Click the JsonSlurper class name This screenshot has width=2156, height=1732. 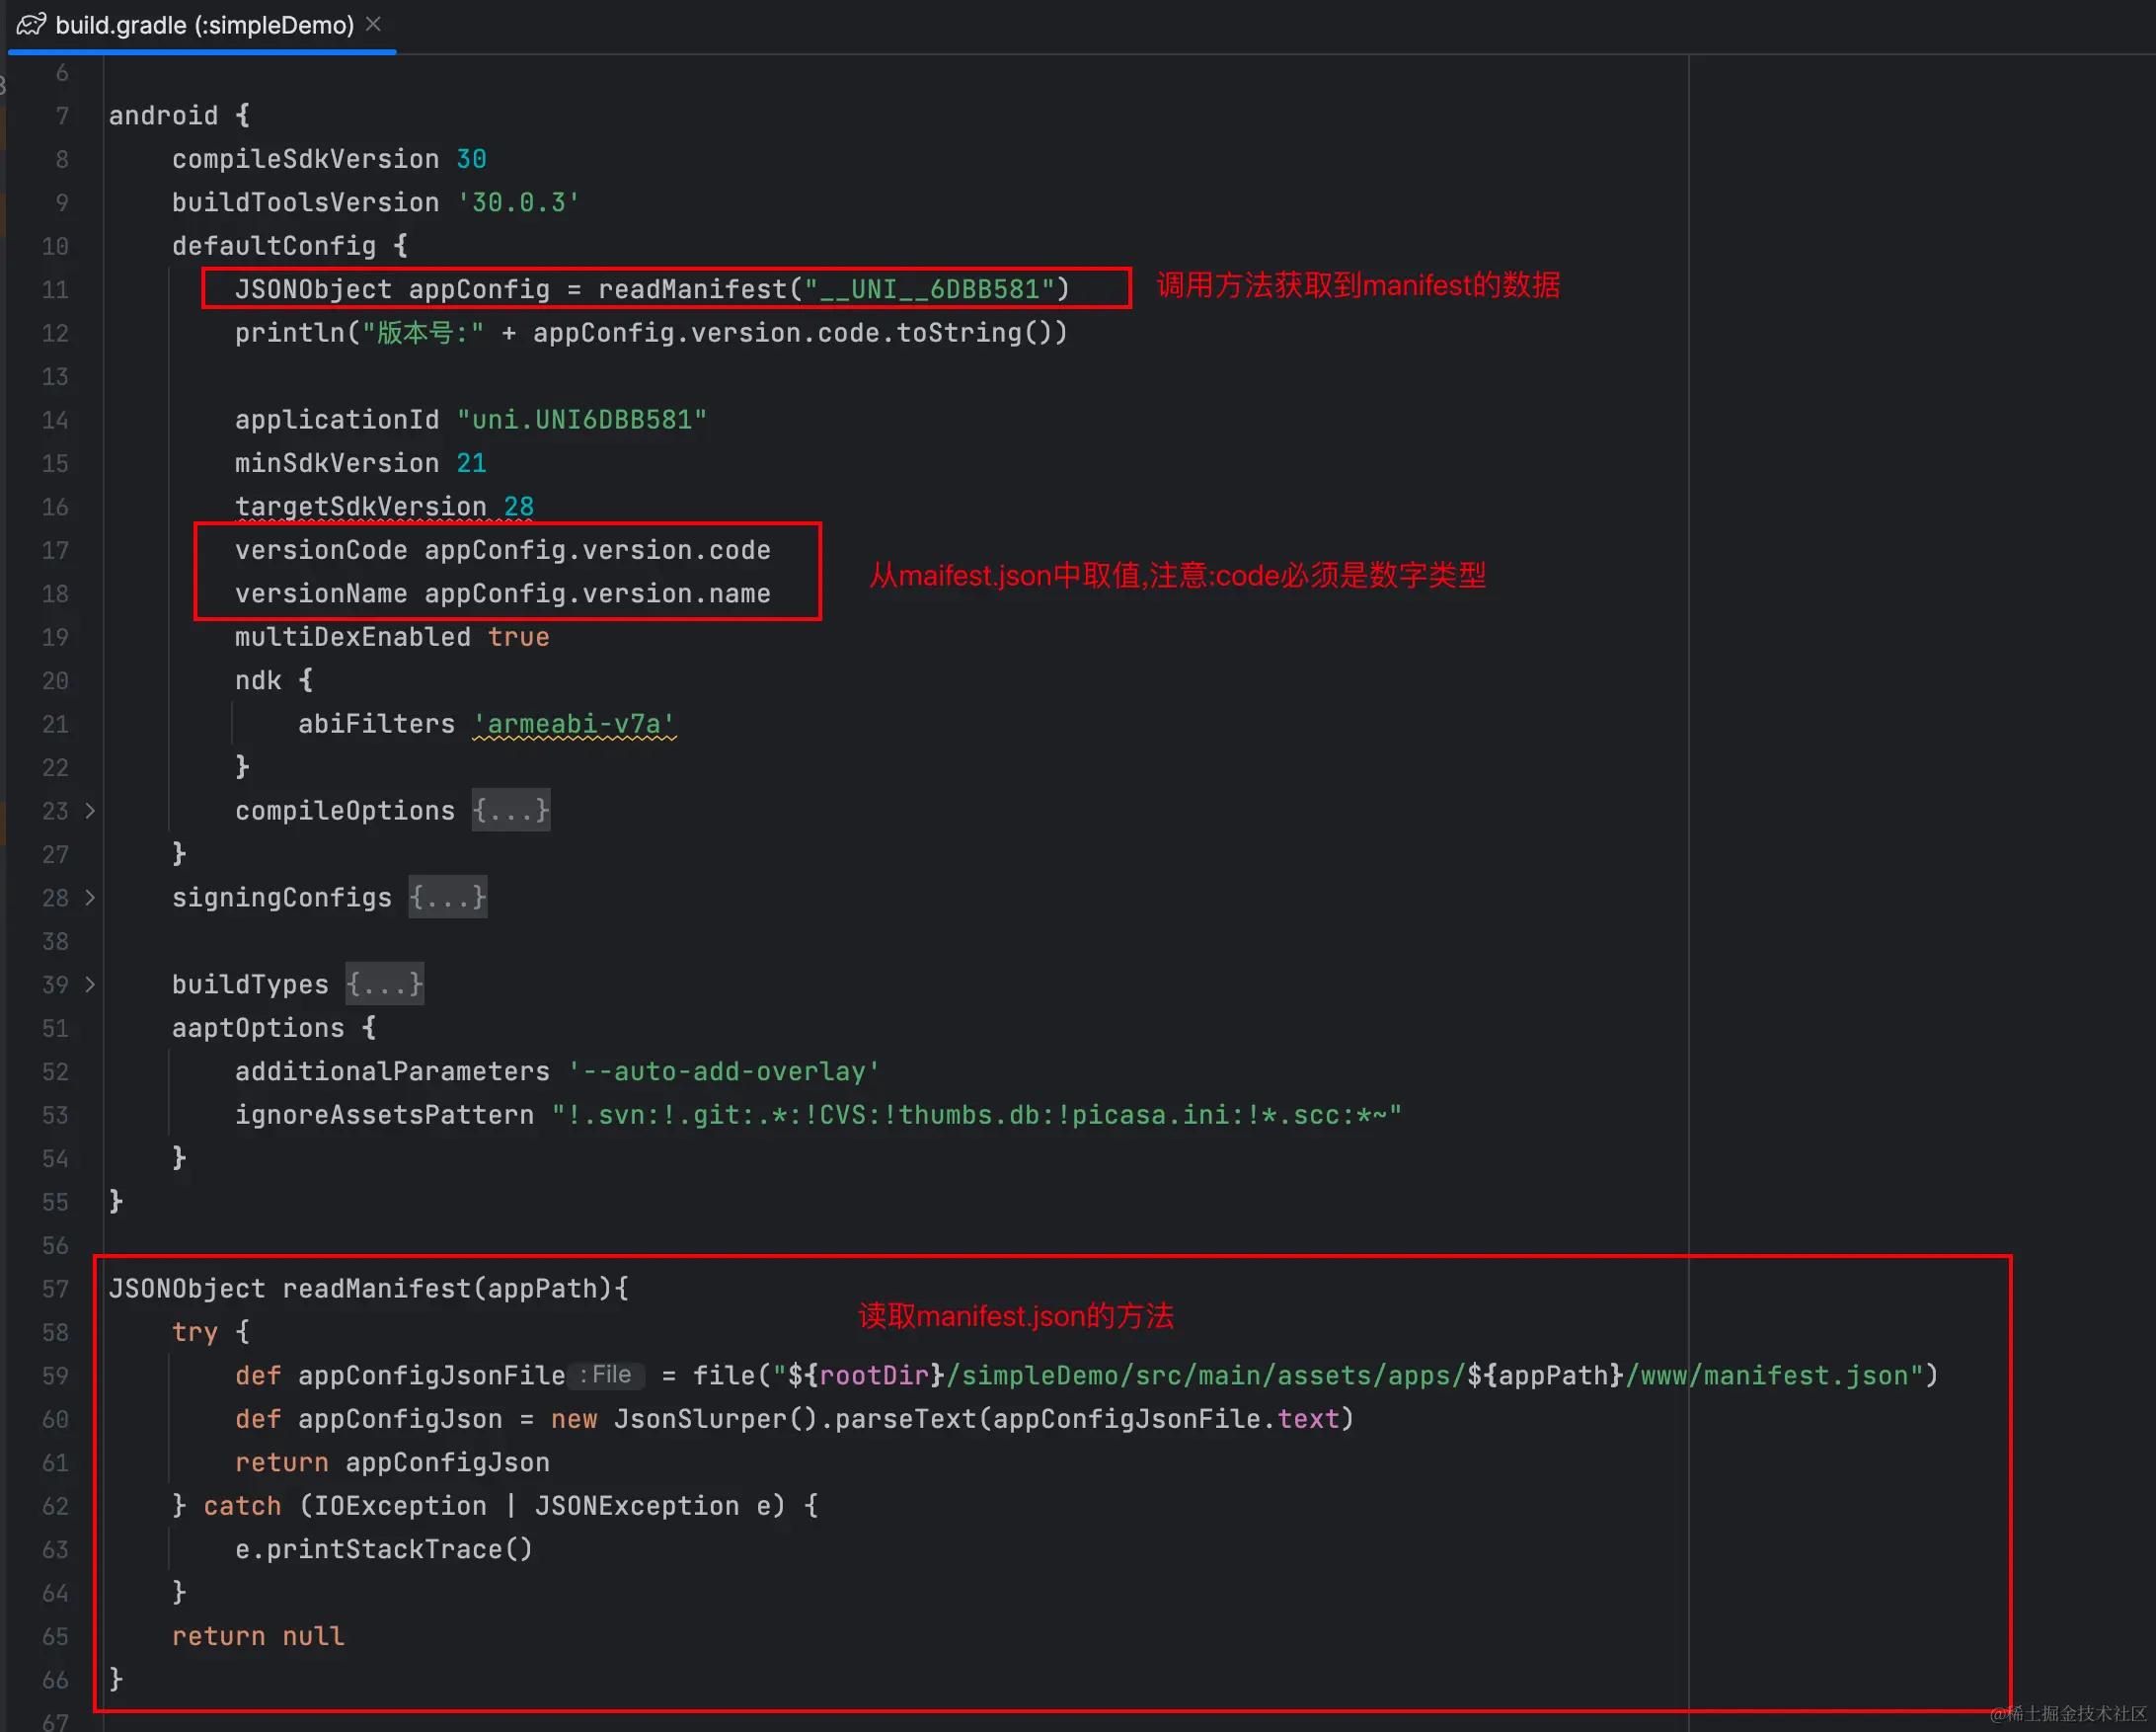pos(702,1419)
